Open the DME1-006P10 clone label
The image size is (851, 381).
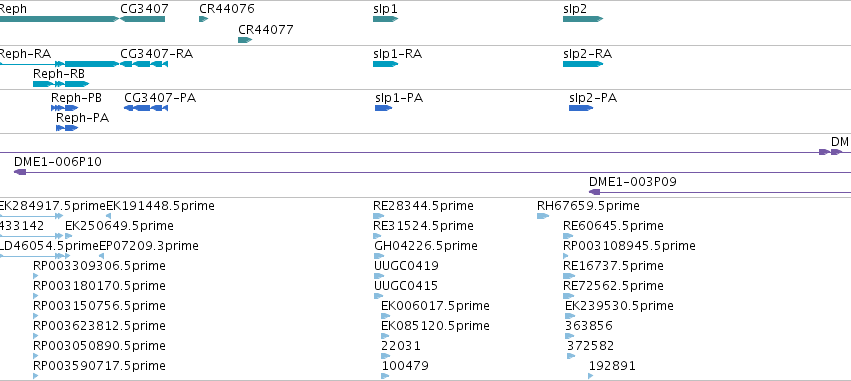(x=58, y=162)
